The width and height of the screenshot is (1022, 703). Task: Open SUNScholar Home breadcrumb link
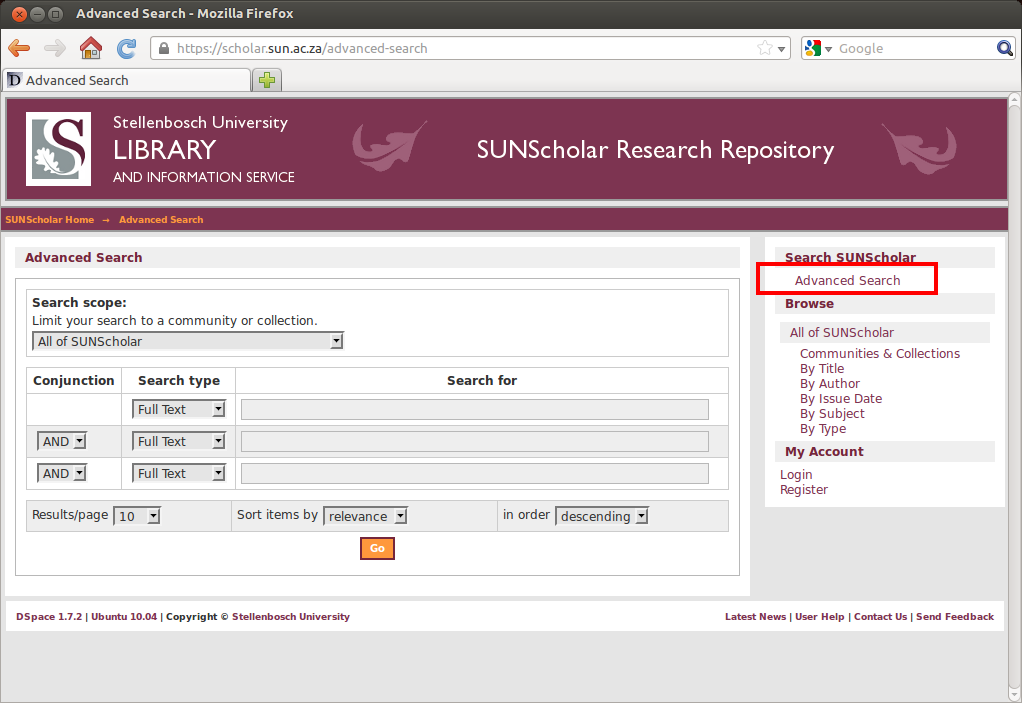point(50,220)
